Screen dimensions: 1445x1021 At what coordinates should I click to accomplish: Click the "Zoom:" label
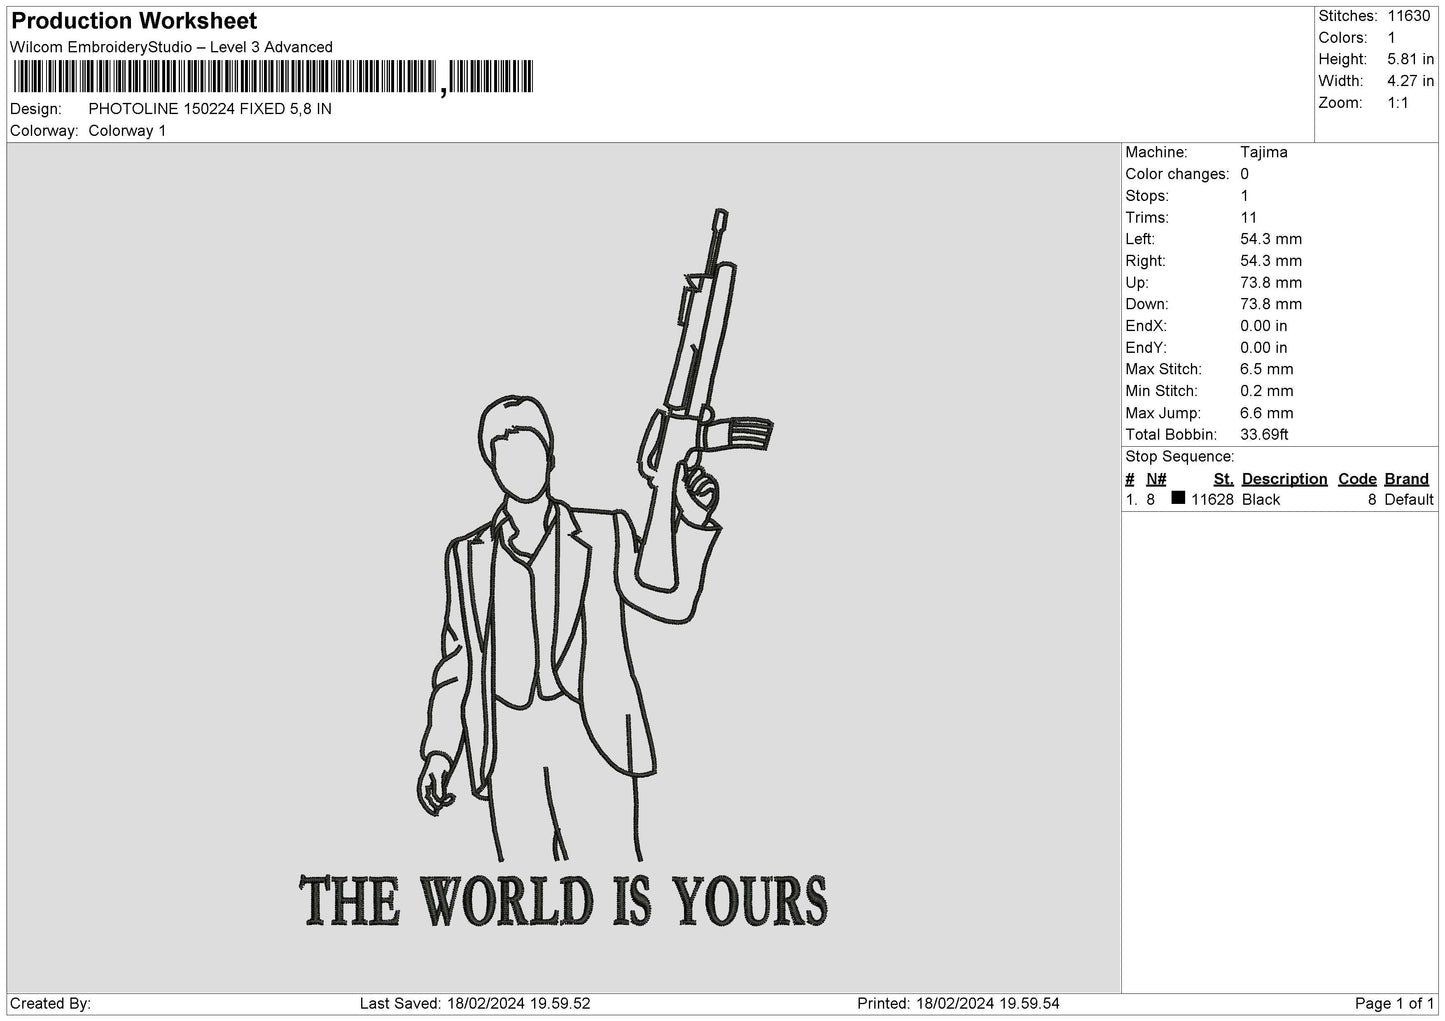click(1340, 103)
